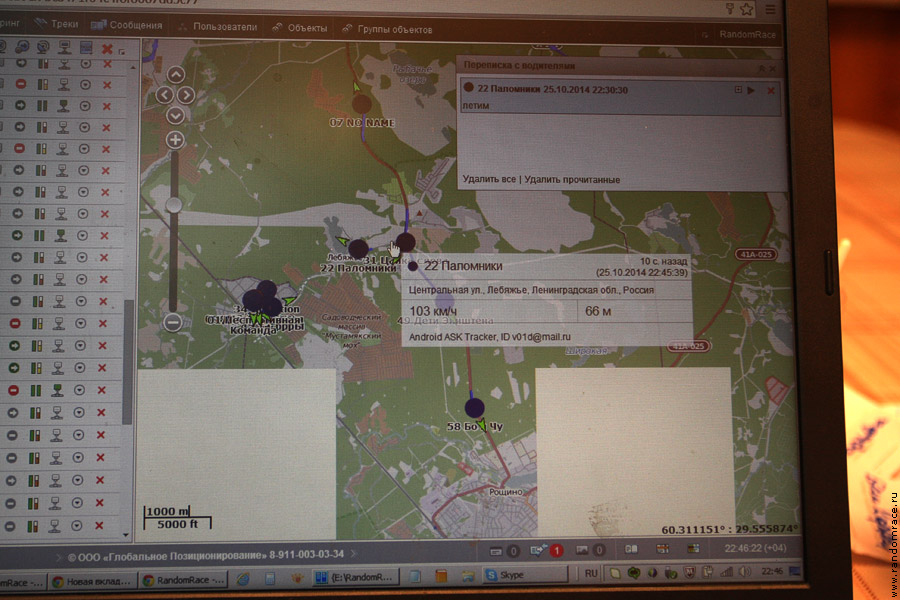Viewport: 900px width, 600px height.
Task: Delete the 22 Паломники message with red X
Action: (x=771, y=91)
